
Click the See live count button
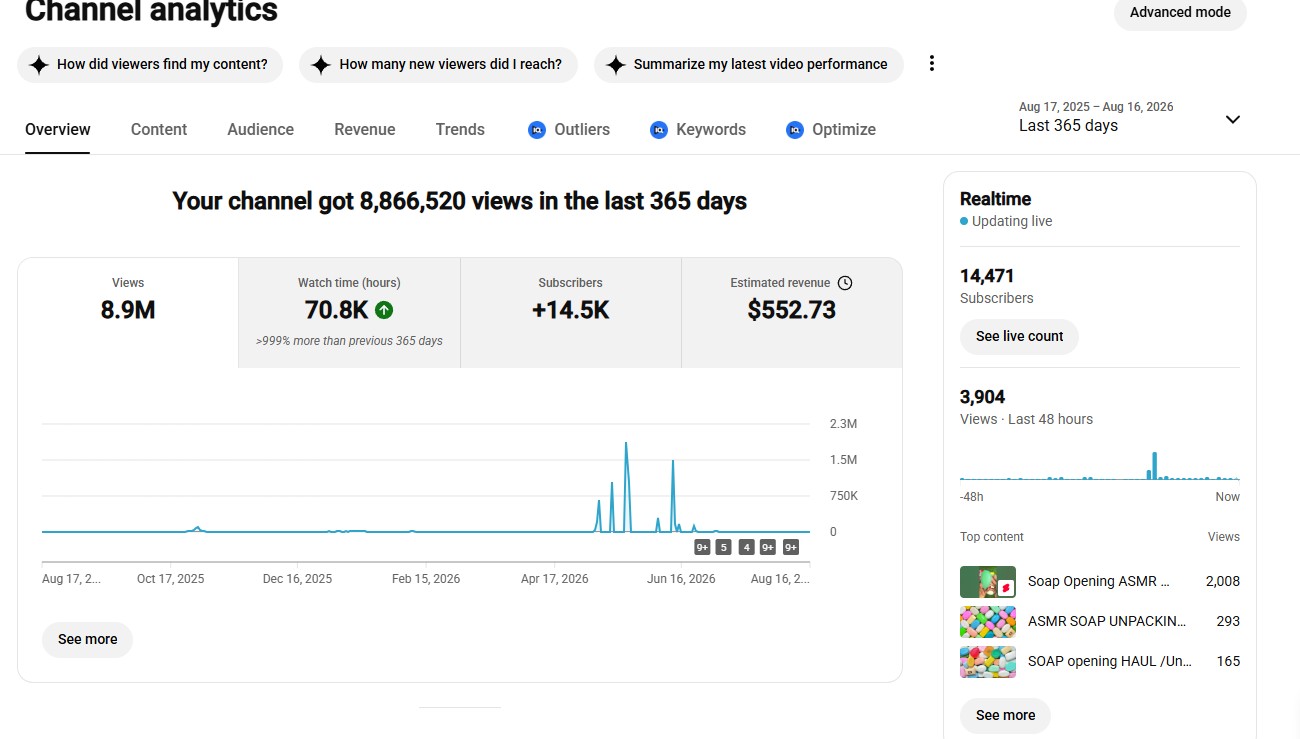[x=1019, y=337]
